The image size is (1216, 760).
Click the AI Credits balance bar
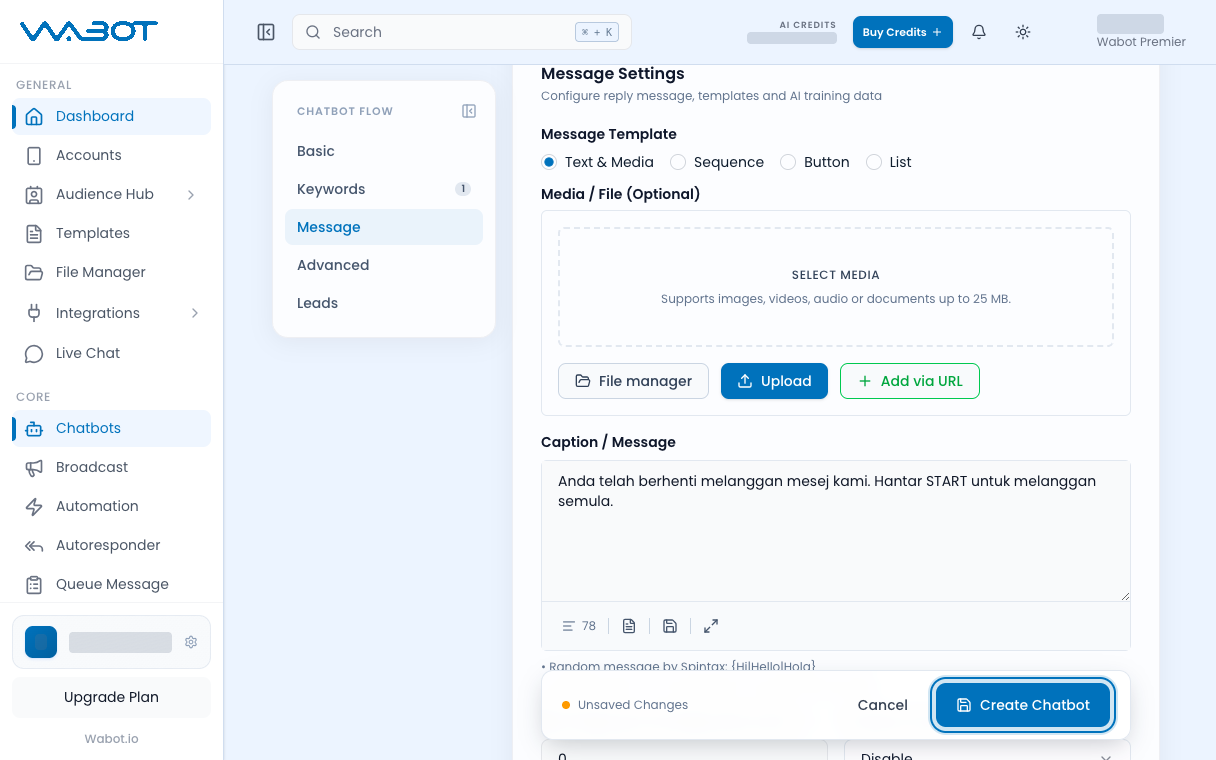tap(792, 38)
